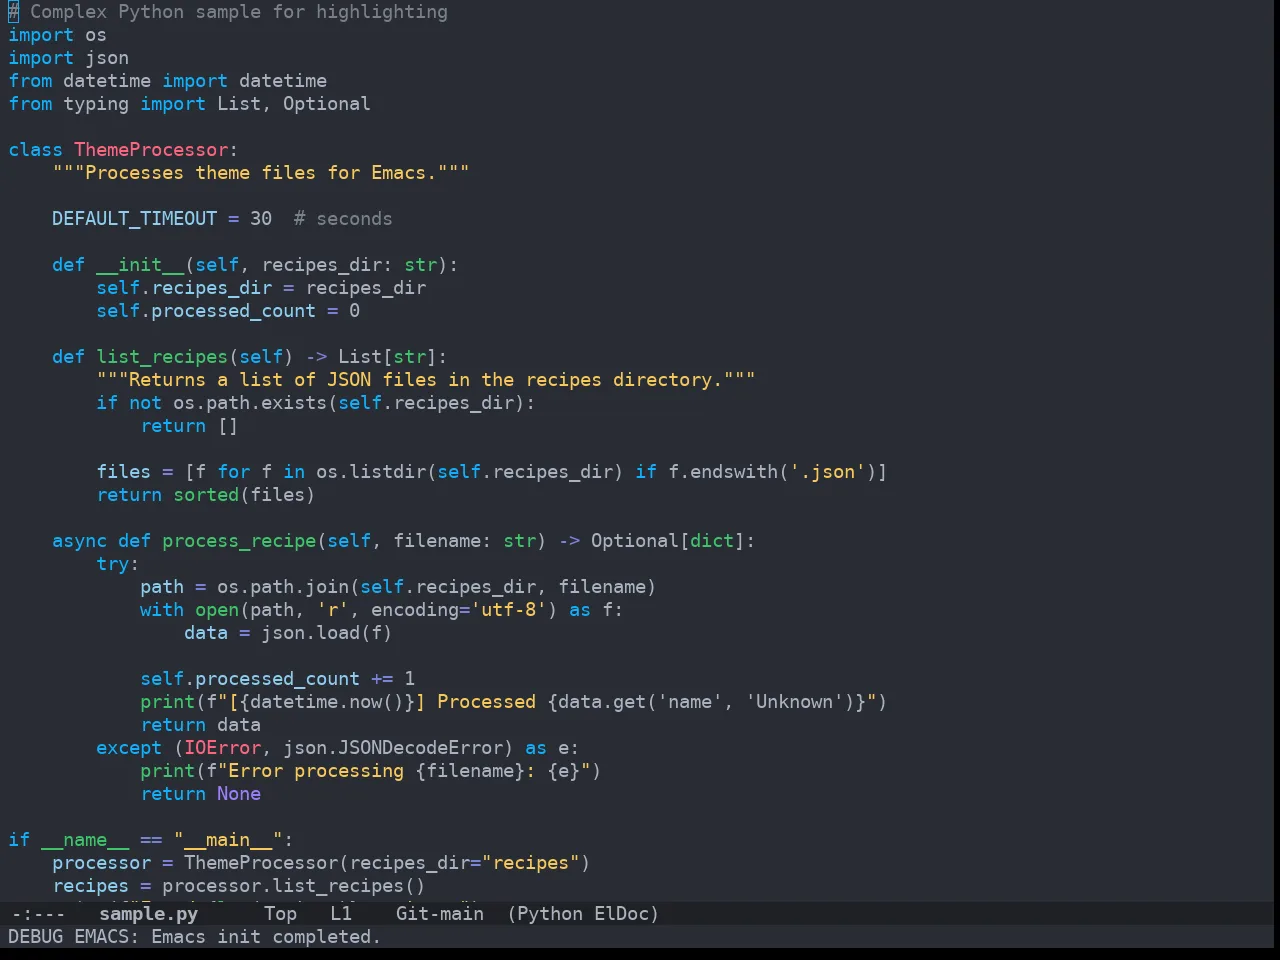Click the 'Unknown' string literal

[x=795, y=702]
